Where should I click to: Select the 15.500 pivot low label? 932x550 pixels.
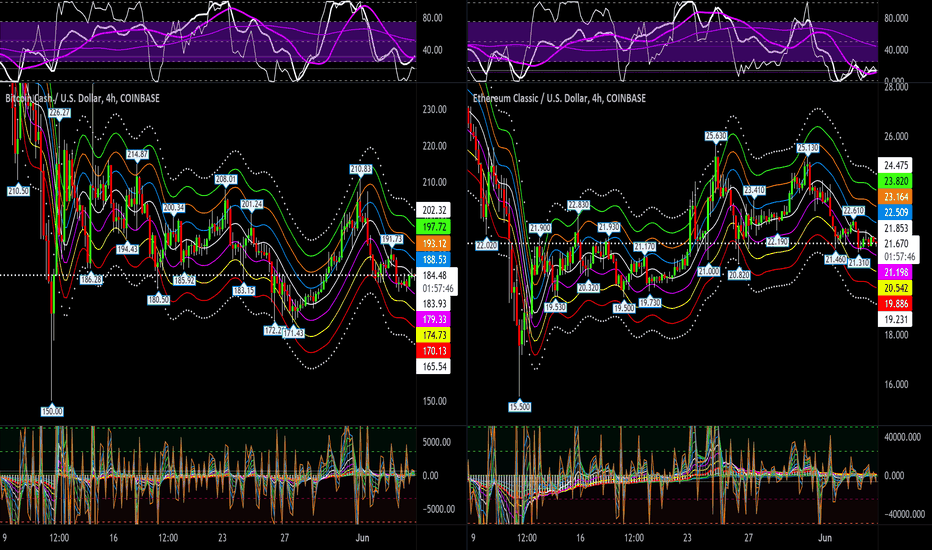pyautogui.click(x=519, y=407)
